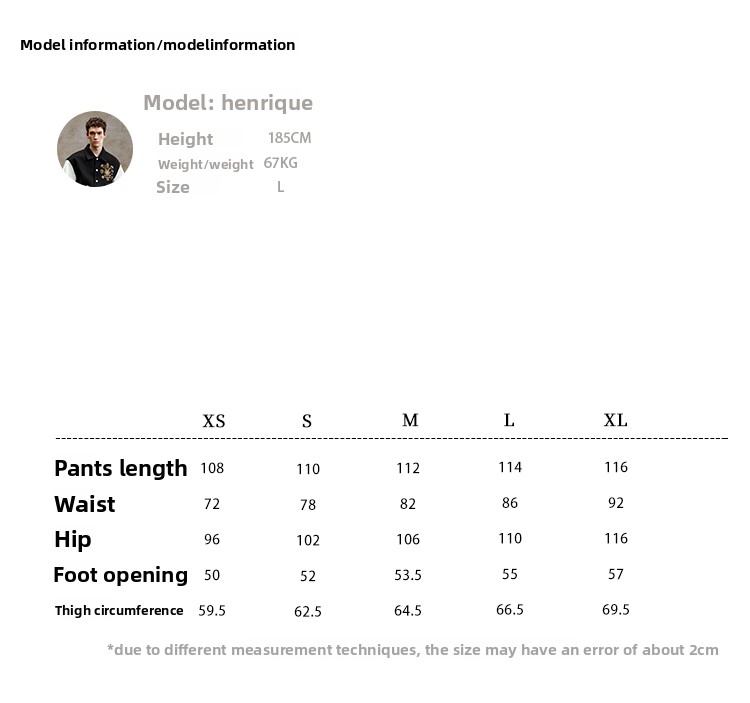Click the 'Pants length' row label
This screenshot has width=750, height=703.
[x=121, y=468]
